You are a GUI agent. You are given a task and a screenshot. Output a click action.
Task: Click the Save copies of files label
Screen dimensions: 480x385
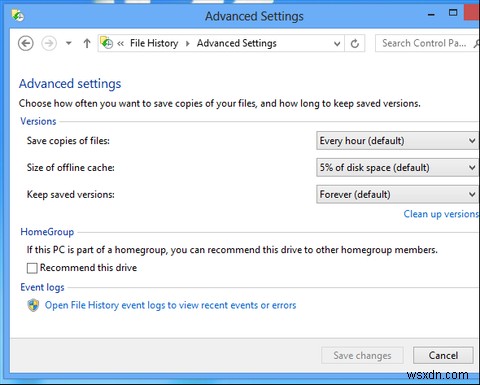(68, 141)
